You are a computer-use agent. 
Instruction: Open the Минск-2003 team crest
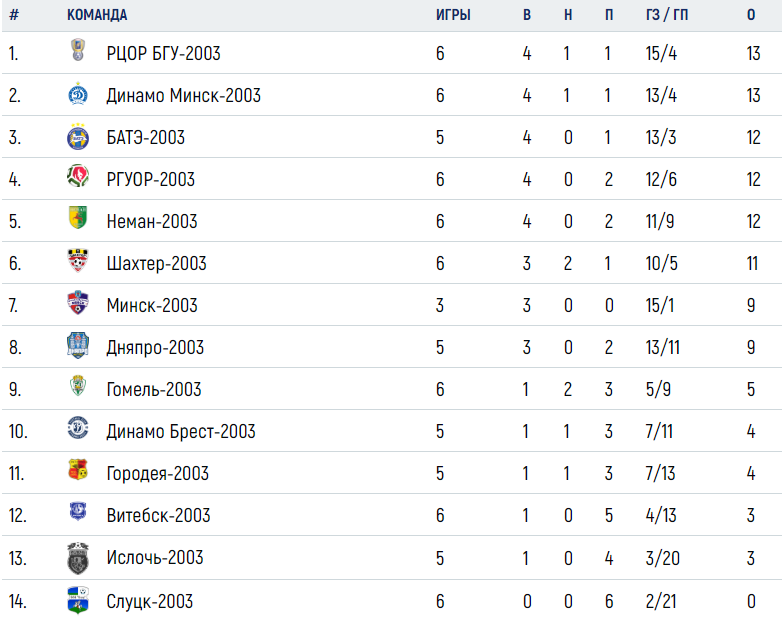(x=78, y=302)
